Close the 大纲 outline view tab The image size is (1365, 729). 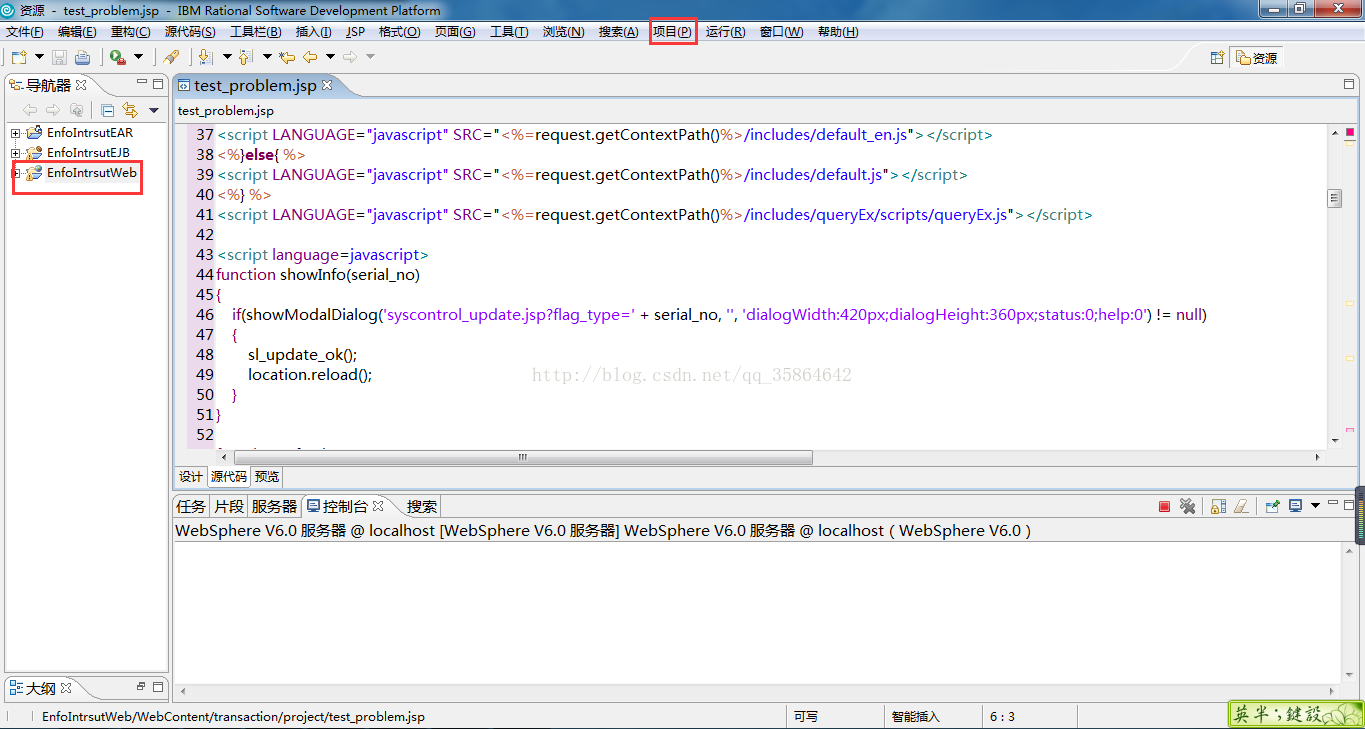pyautogui.click(x=66, y=688)
